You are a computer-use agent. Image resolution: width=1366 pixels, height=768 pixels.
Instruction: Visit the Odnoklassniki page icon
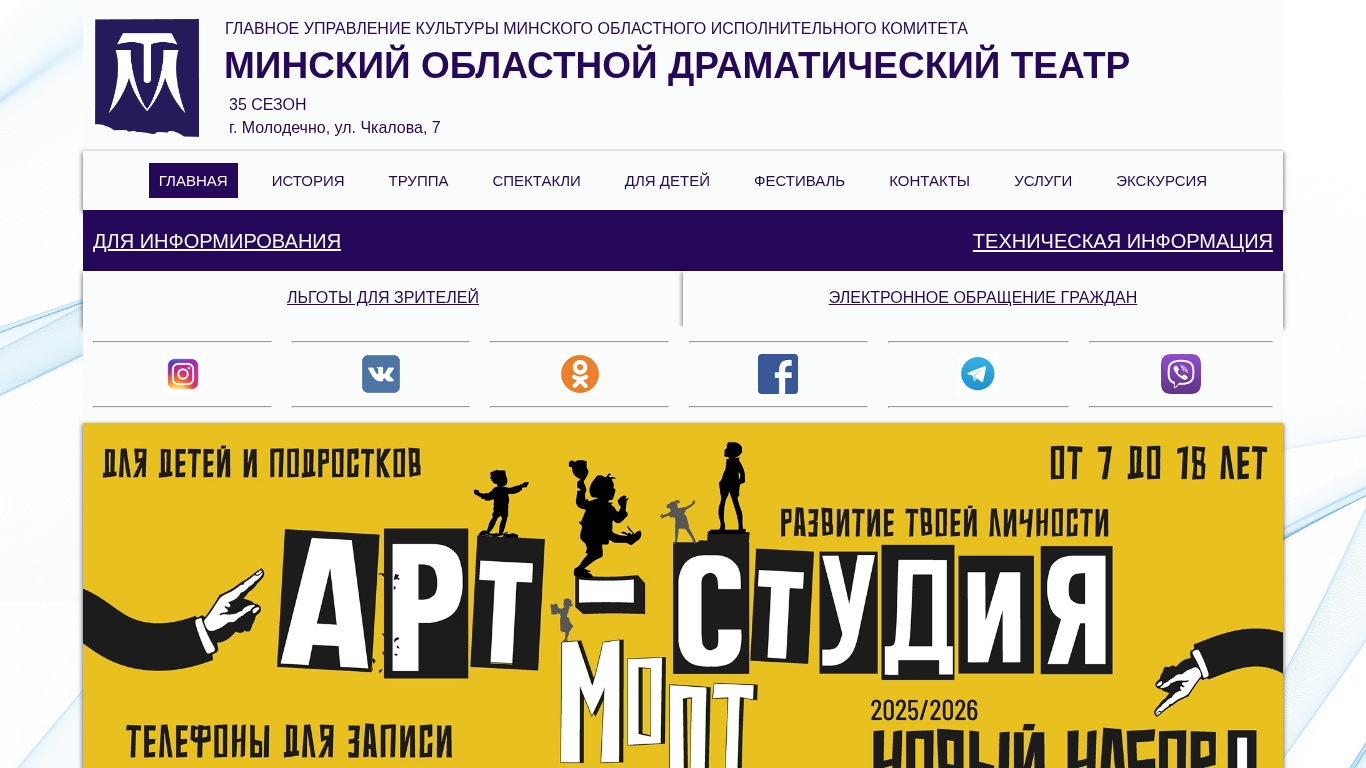coord(580,374)
